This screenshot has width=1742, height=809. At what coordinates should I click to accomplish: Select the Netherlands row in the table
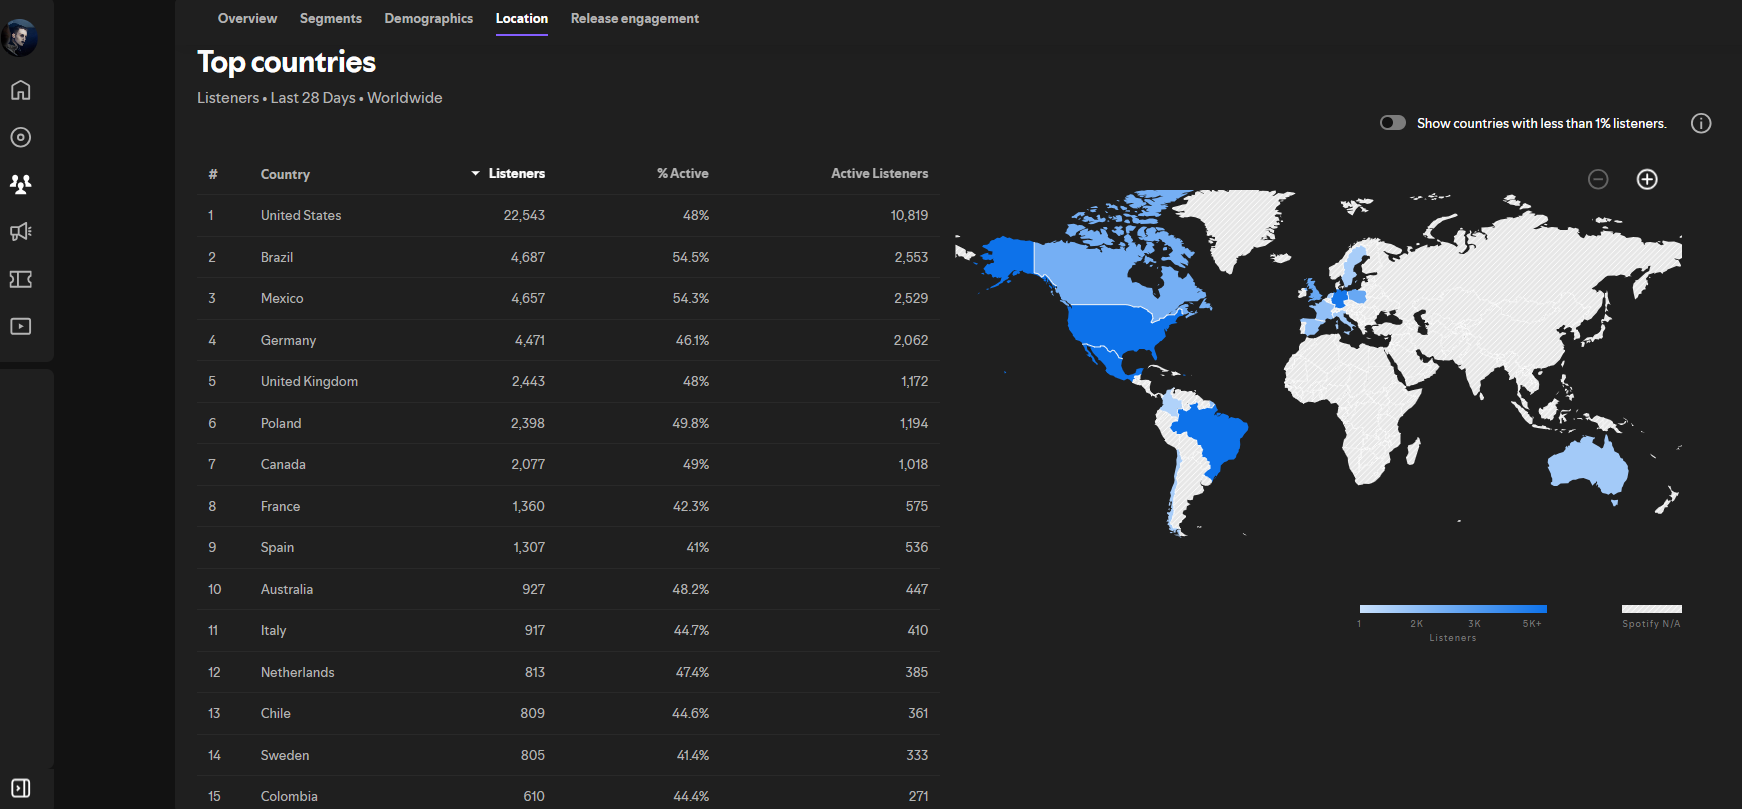[x=568, y=672]
